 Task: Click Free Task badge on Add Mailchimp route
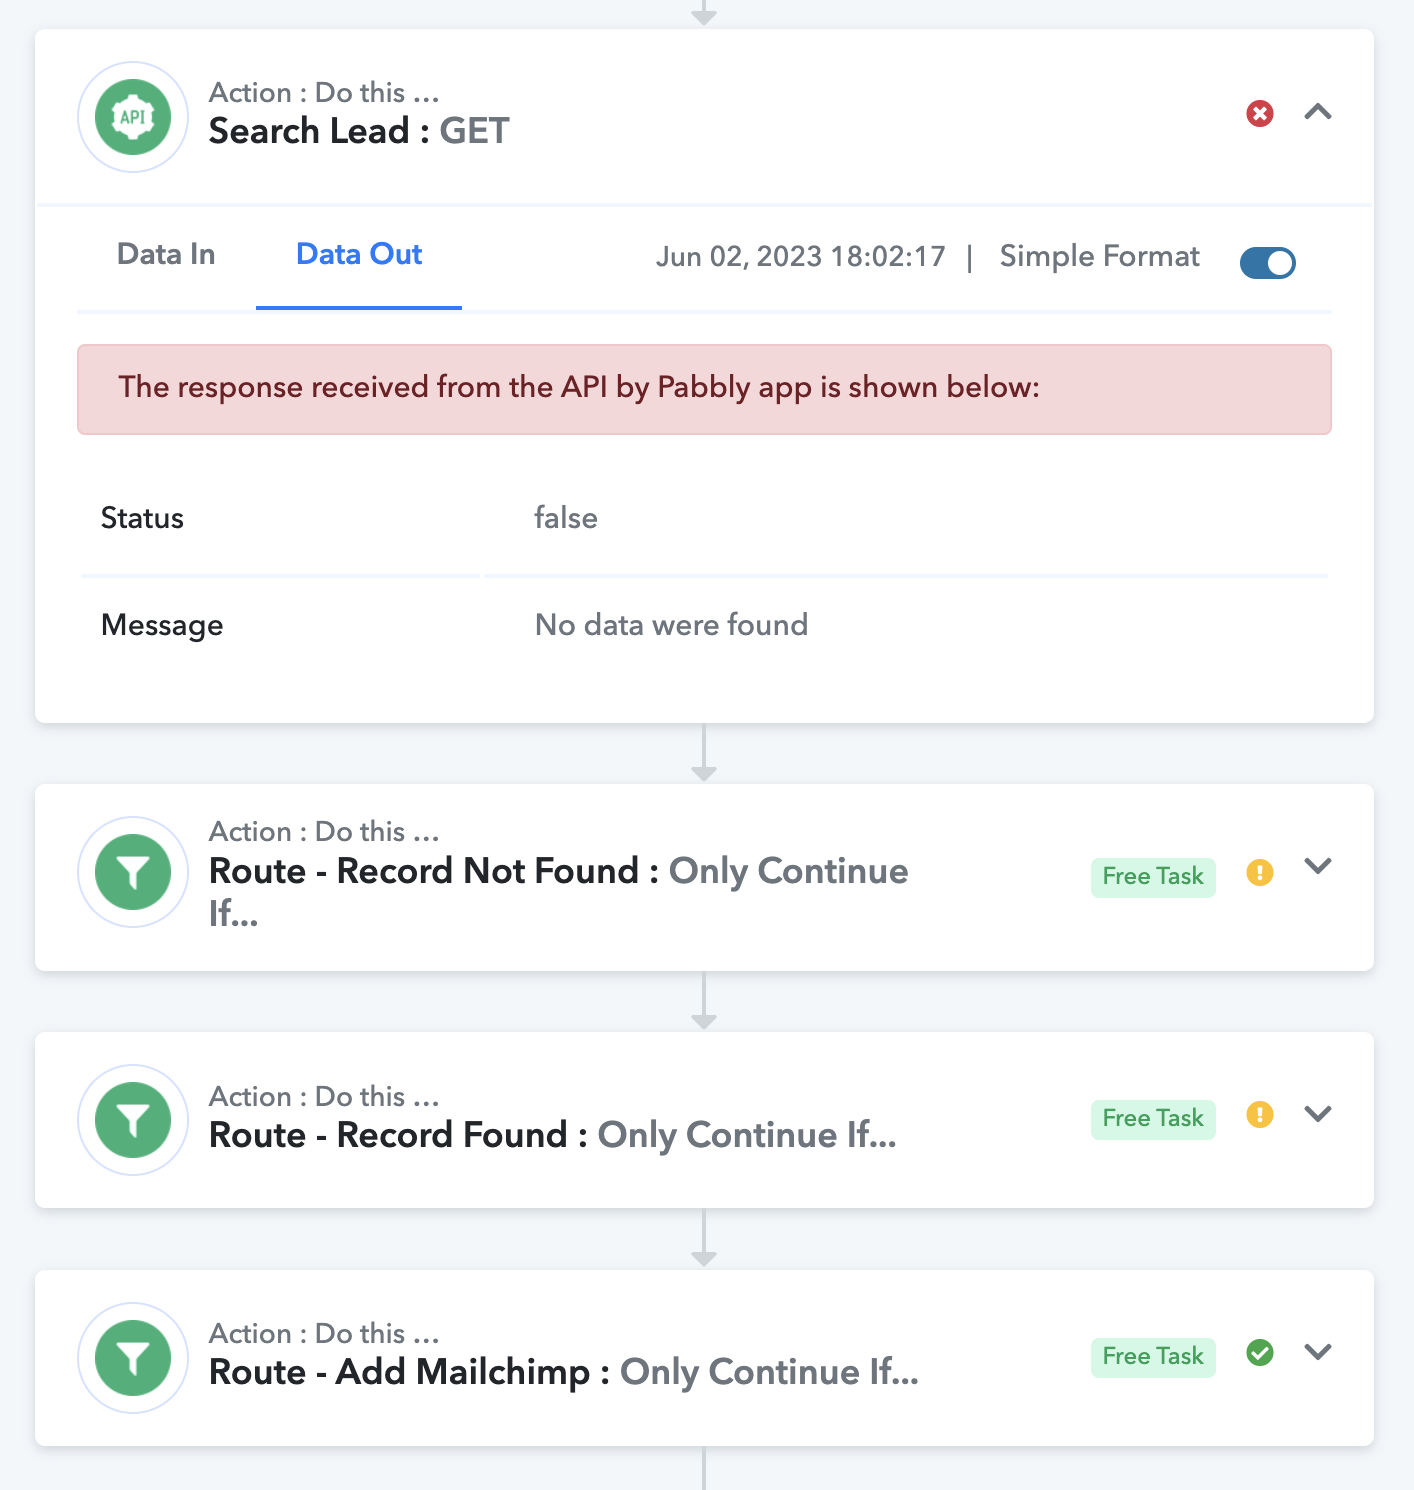(x=1153, y=1357)
